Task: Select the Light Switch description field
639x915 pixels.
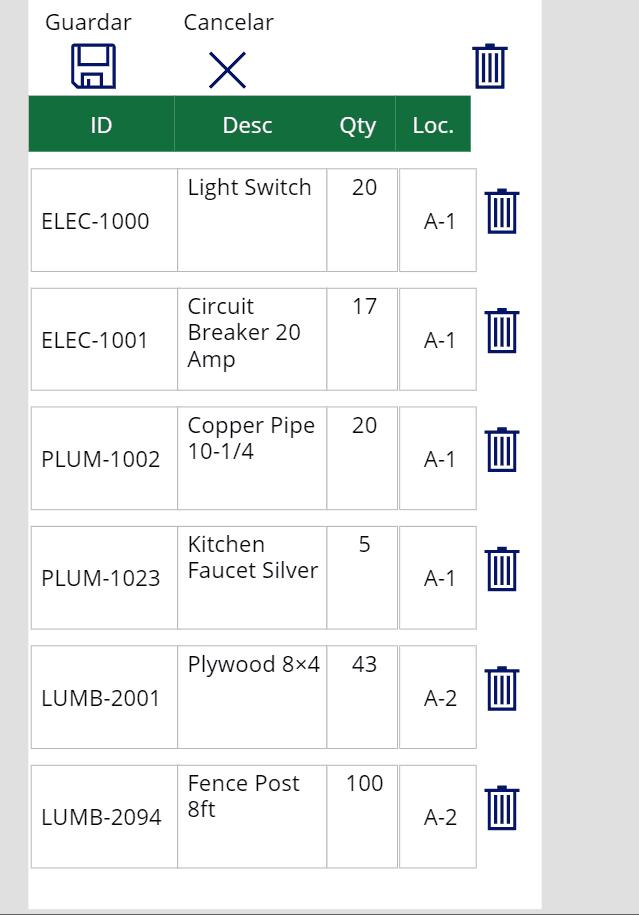Action: (x=252, y=220)
